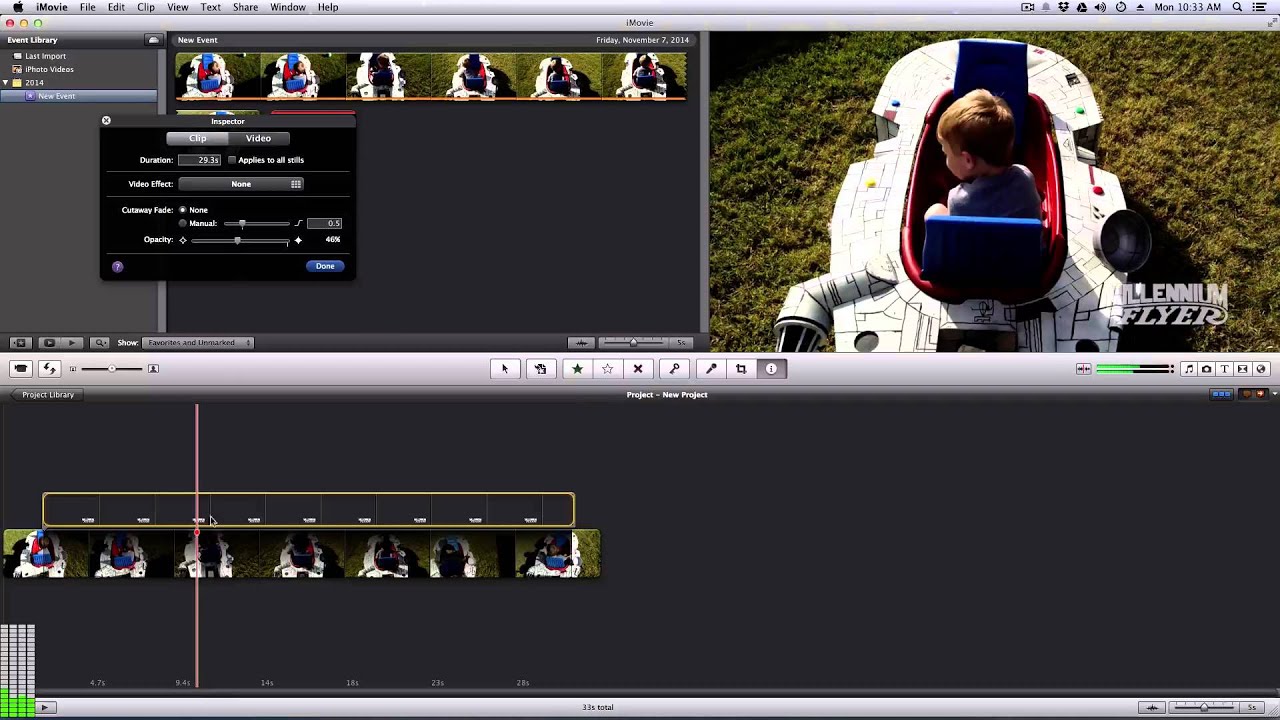Click Done in Inspector
1280x720 pixels.
tap(325, 266)
